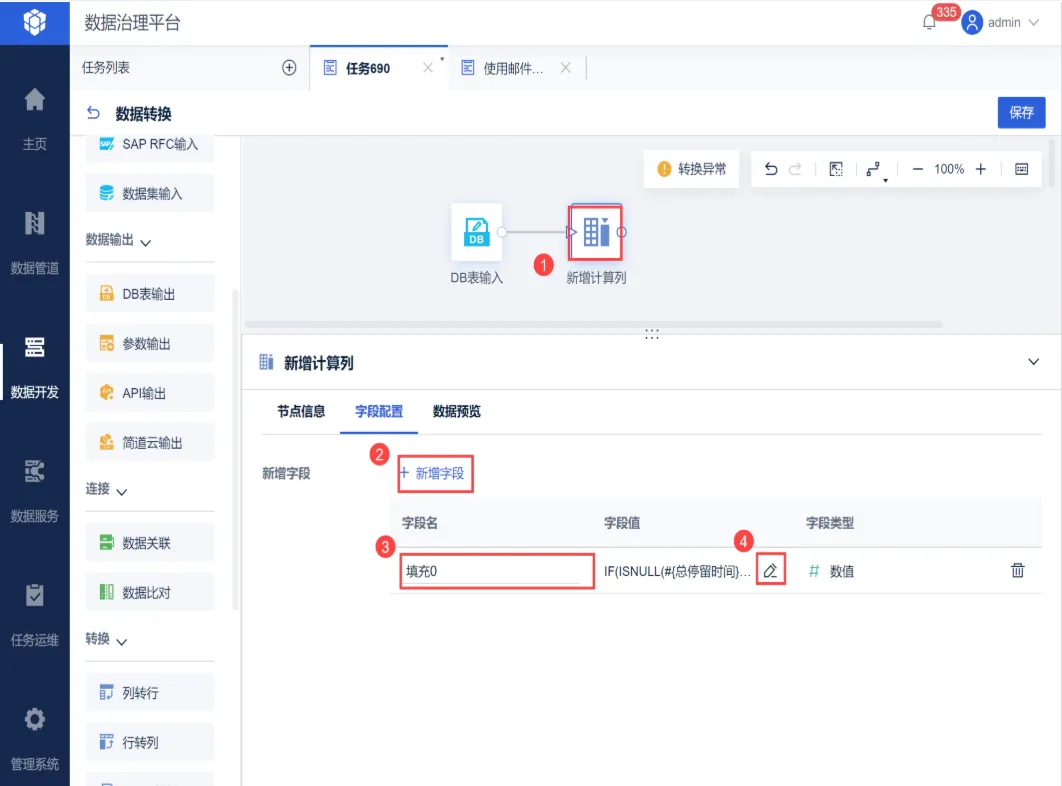Undo the last canvas action
The height and width of the screenshot is (786, 1062).
click(x=771, y=169)
